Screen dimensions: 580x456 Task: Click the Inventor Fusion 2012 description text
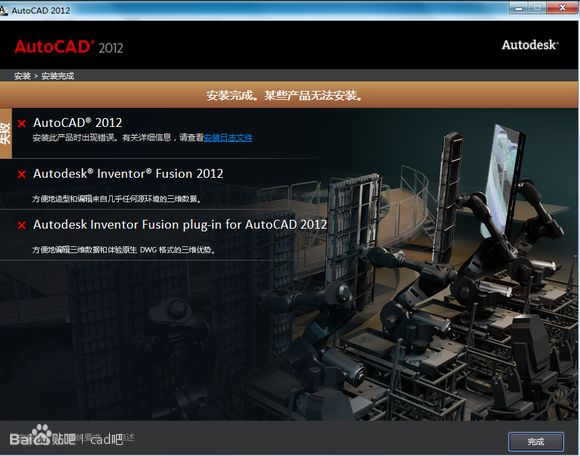117,199
